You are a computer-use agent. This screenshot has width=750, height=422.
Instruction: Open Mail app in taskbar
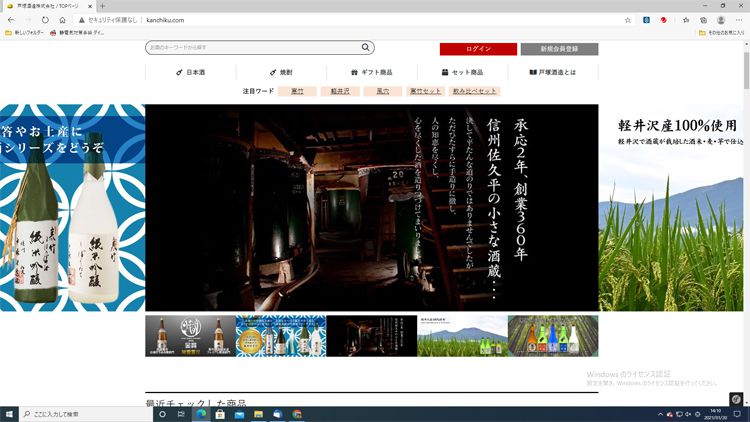[239, 414]
